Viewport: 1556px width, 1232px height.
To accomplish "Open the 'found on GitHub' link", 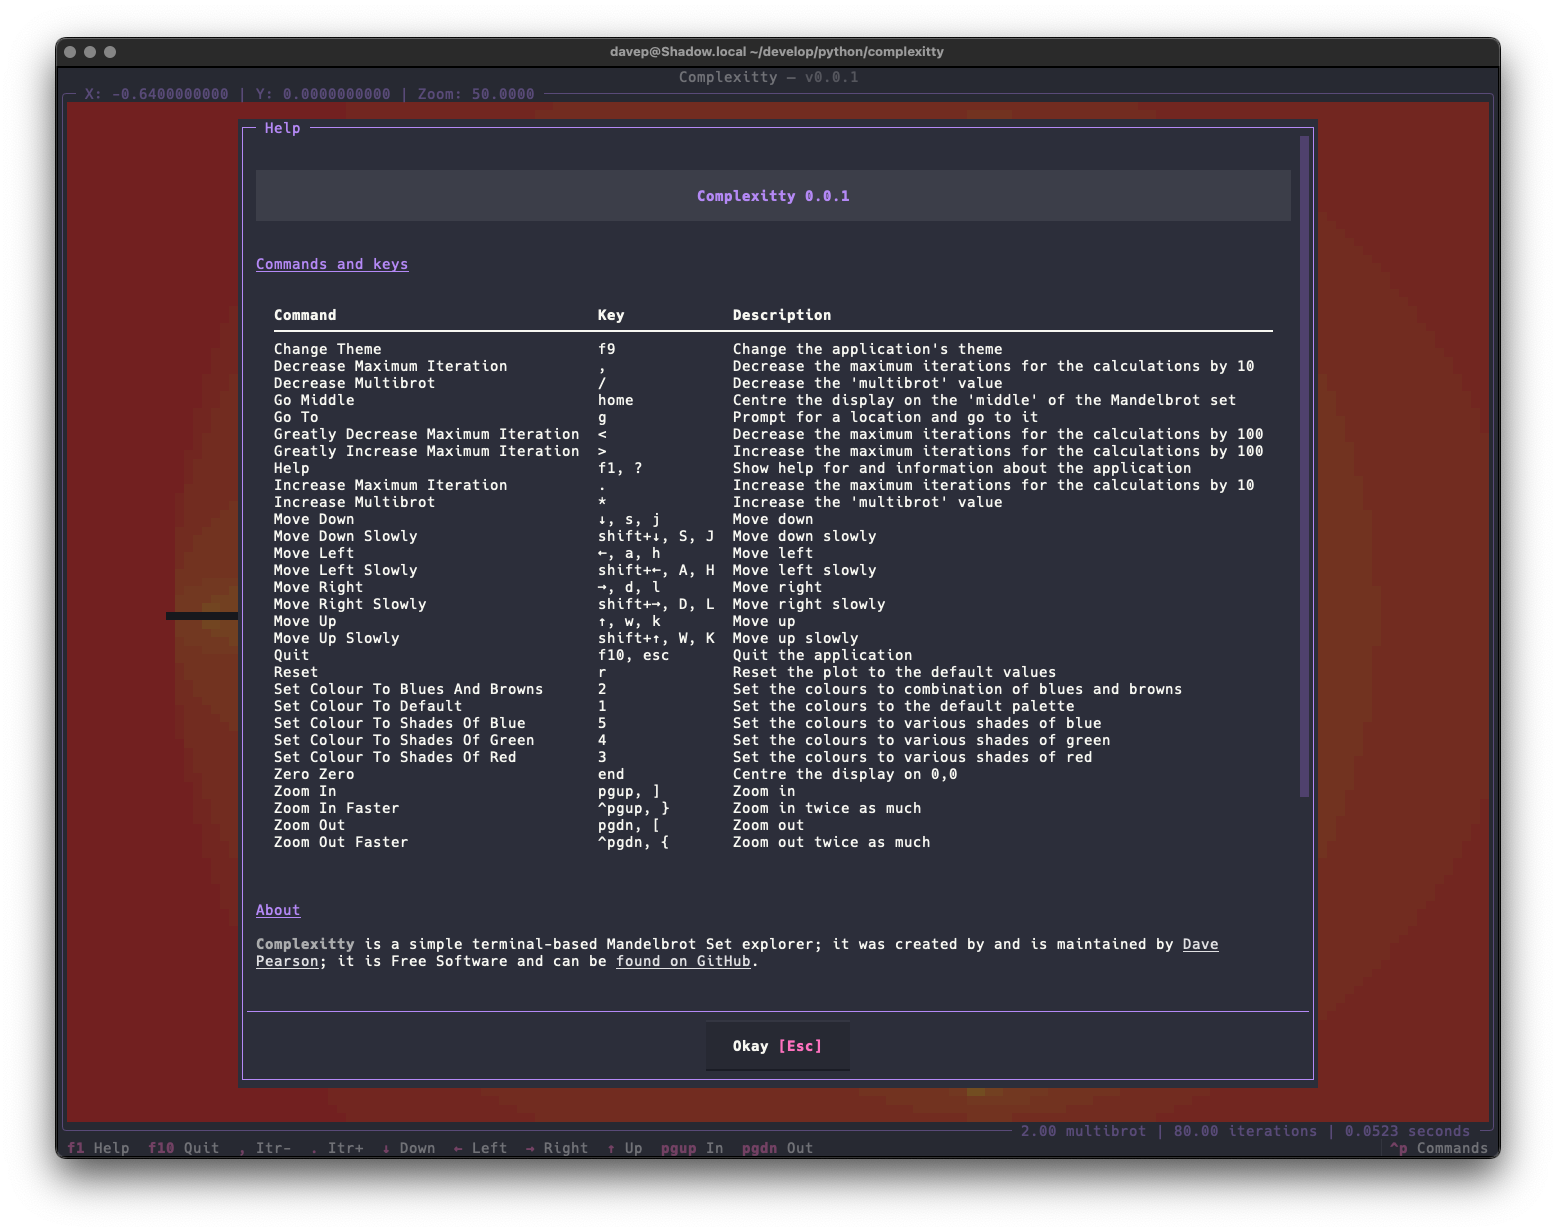I will click(x=683, y=961).
